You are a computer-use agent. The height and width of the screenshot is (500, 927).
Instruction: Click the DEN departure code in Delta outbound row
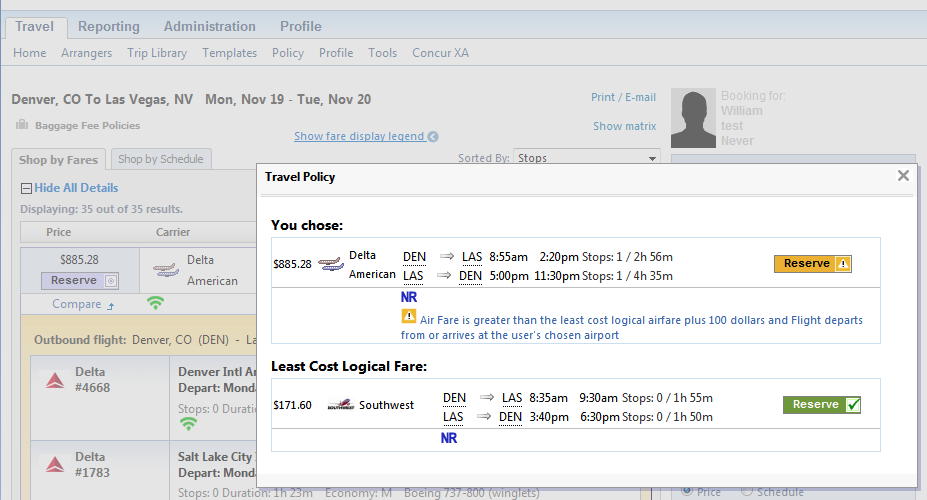414,257
